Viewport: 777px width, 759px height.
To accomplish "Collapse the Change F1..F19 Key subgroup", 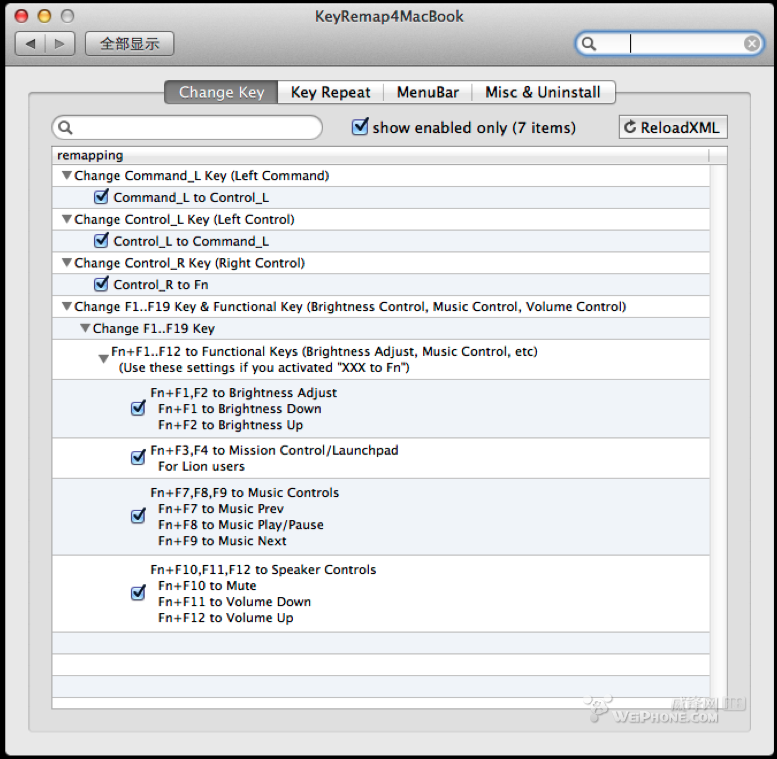I will pyautogui.click(x=85, y=328).
